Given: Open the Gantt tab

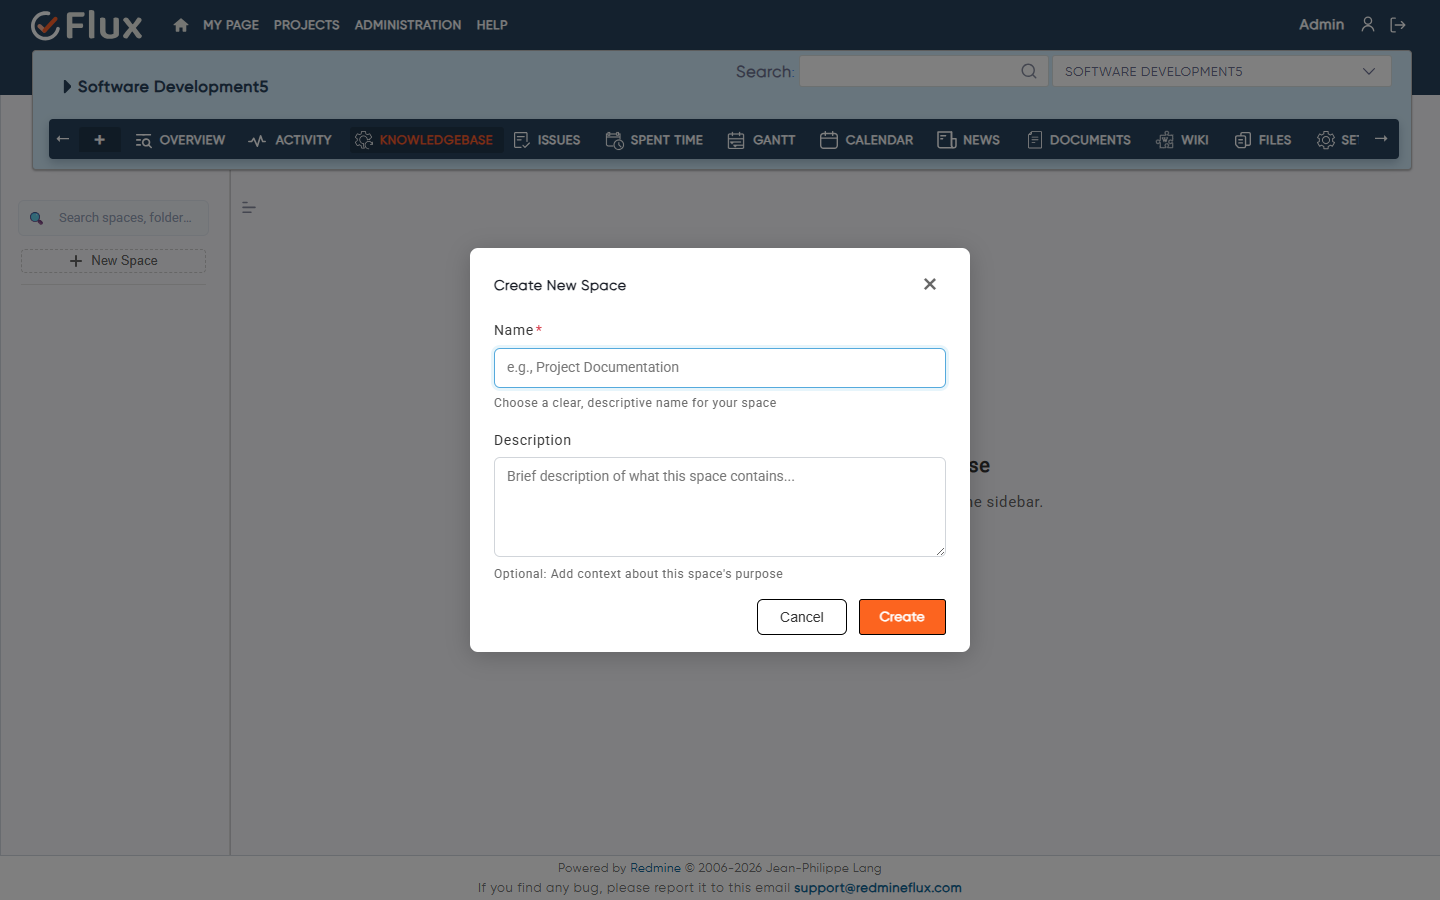Looking at the screenshot, I should 762,140.
